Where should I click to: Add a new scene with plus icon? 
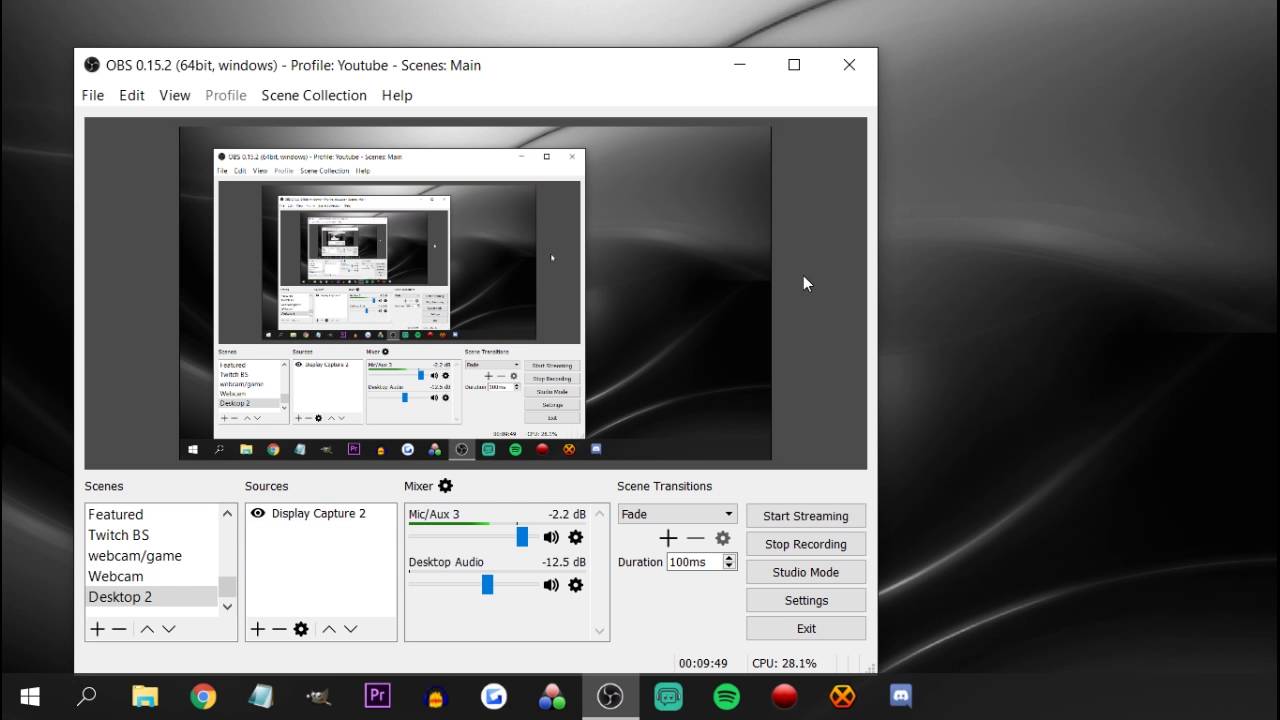click(97, 629)
